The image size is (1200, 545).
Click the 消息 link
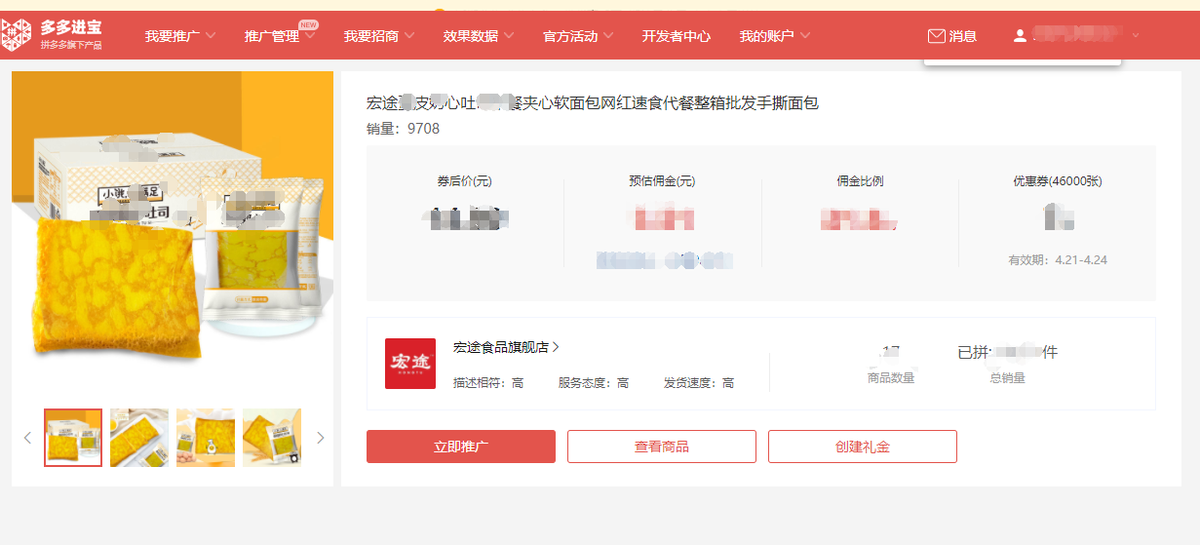(963, 36)
